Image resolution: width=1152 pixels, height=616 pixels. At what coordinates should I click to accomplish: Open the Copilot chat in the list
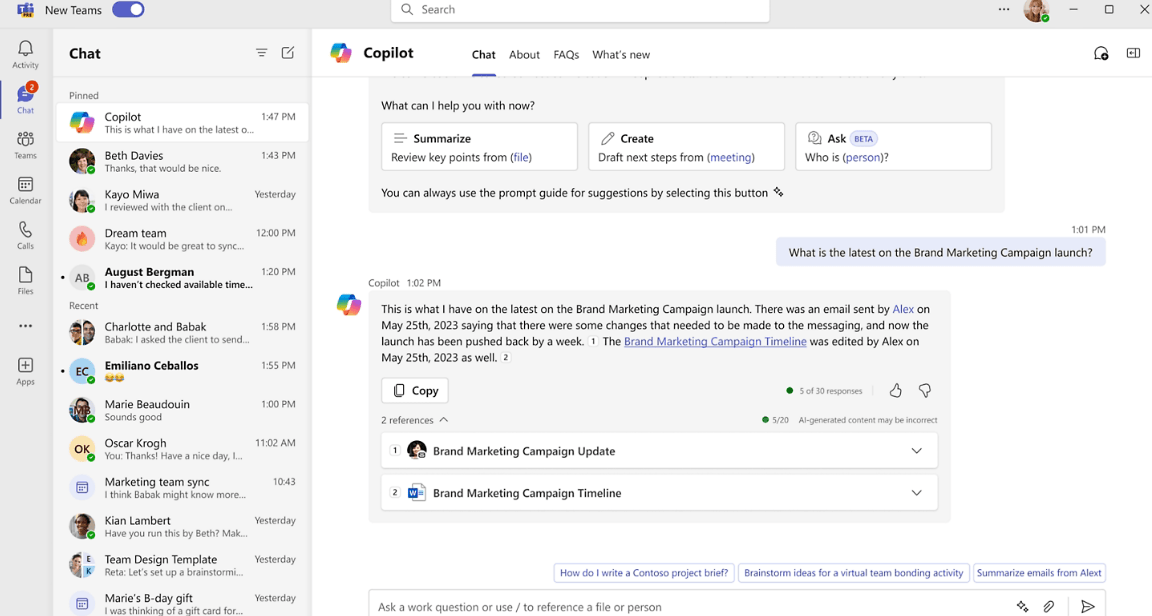click(182, 122)
